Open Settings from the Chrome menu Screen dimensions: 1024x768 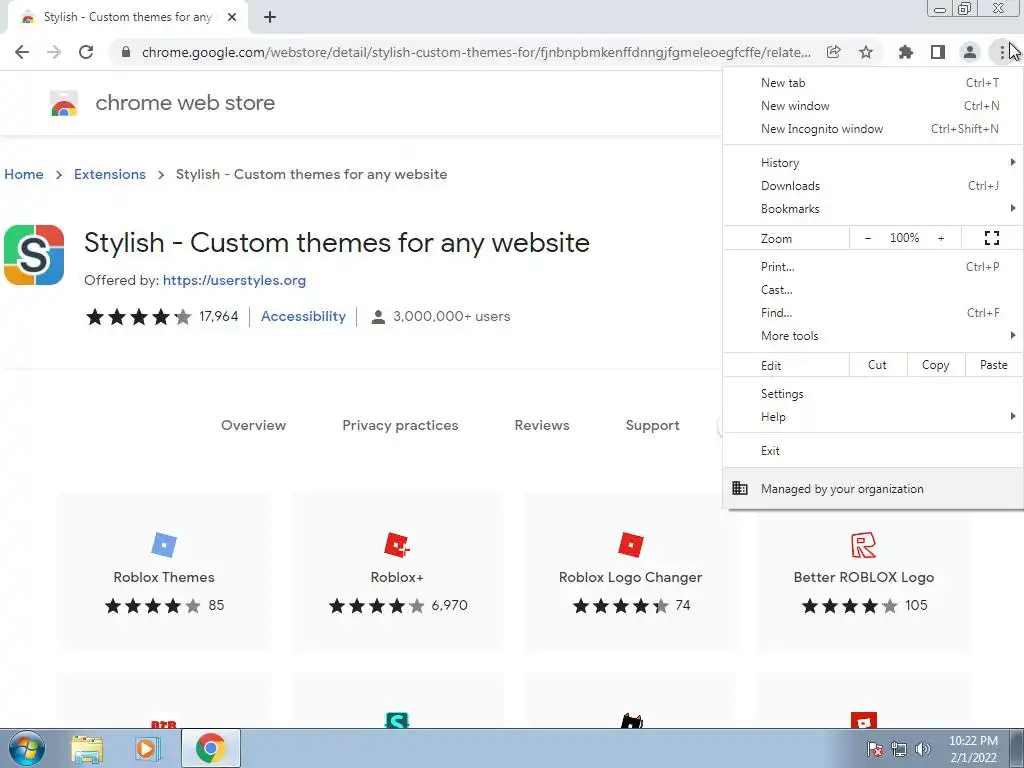point(873,394)
